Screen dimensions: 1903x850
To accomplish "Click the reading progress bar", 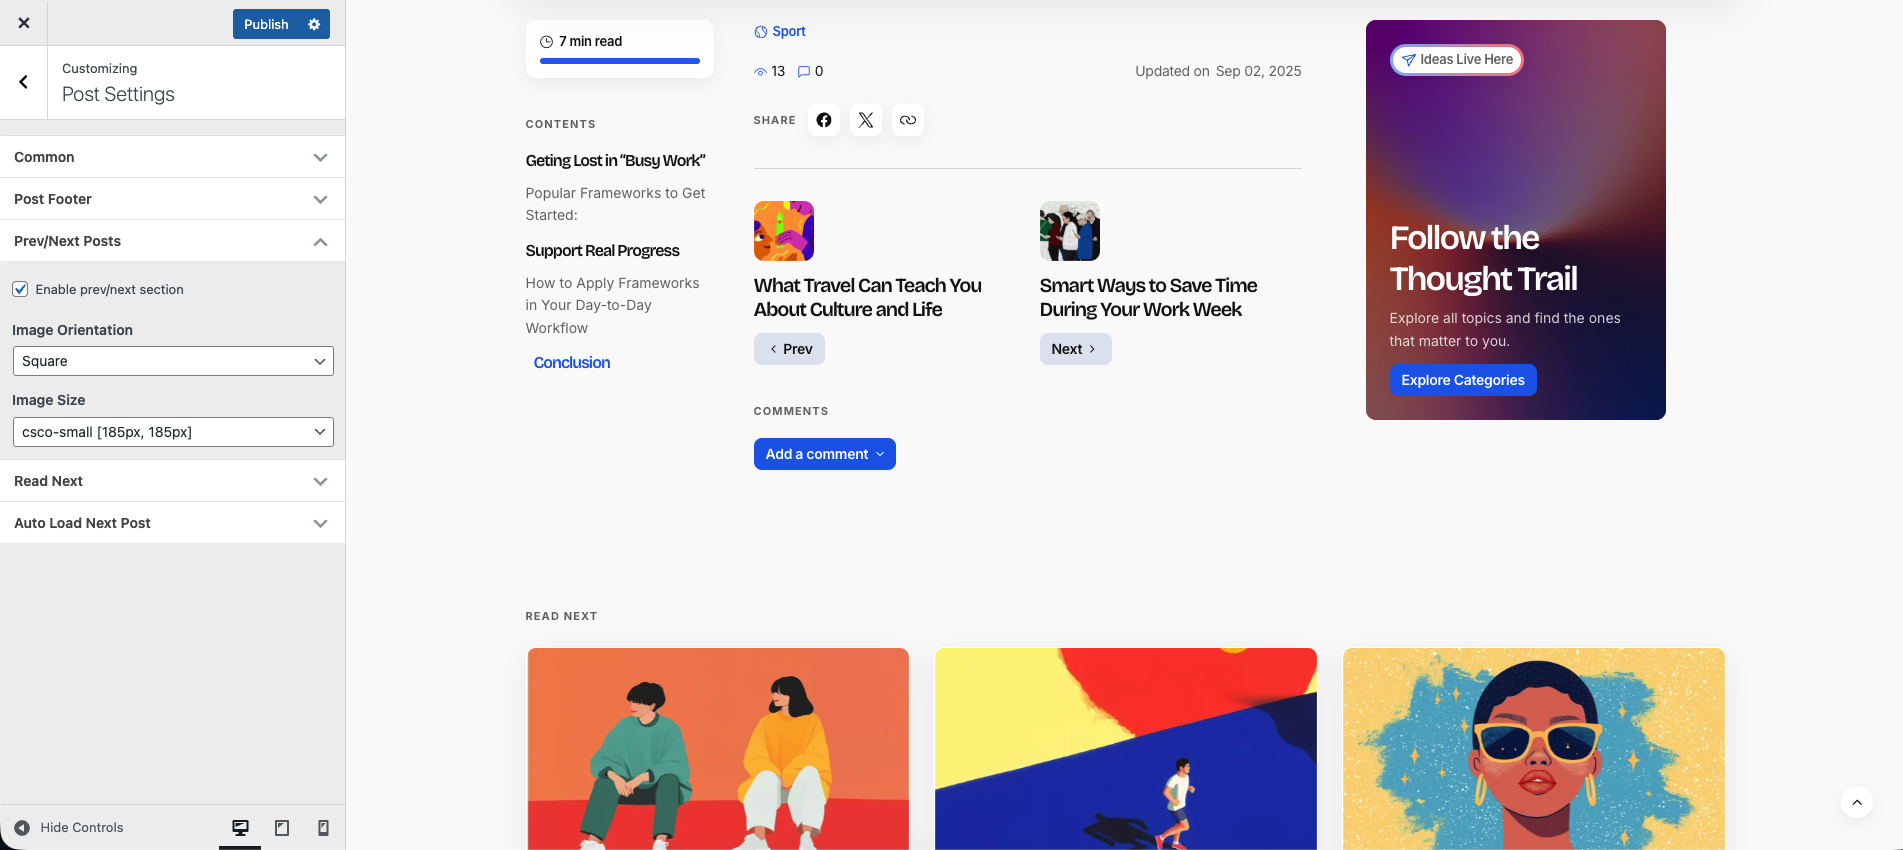I will coord(619,61).
